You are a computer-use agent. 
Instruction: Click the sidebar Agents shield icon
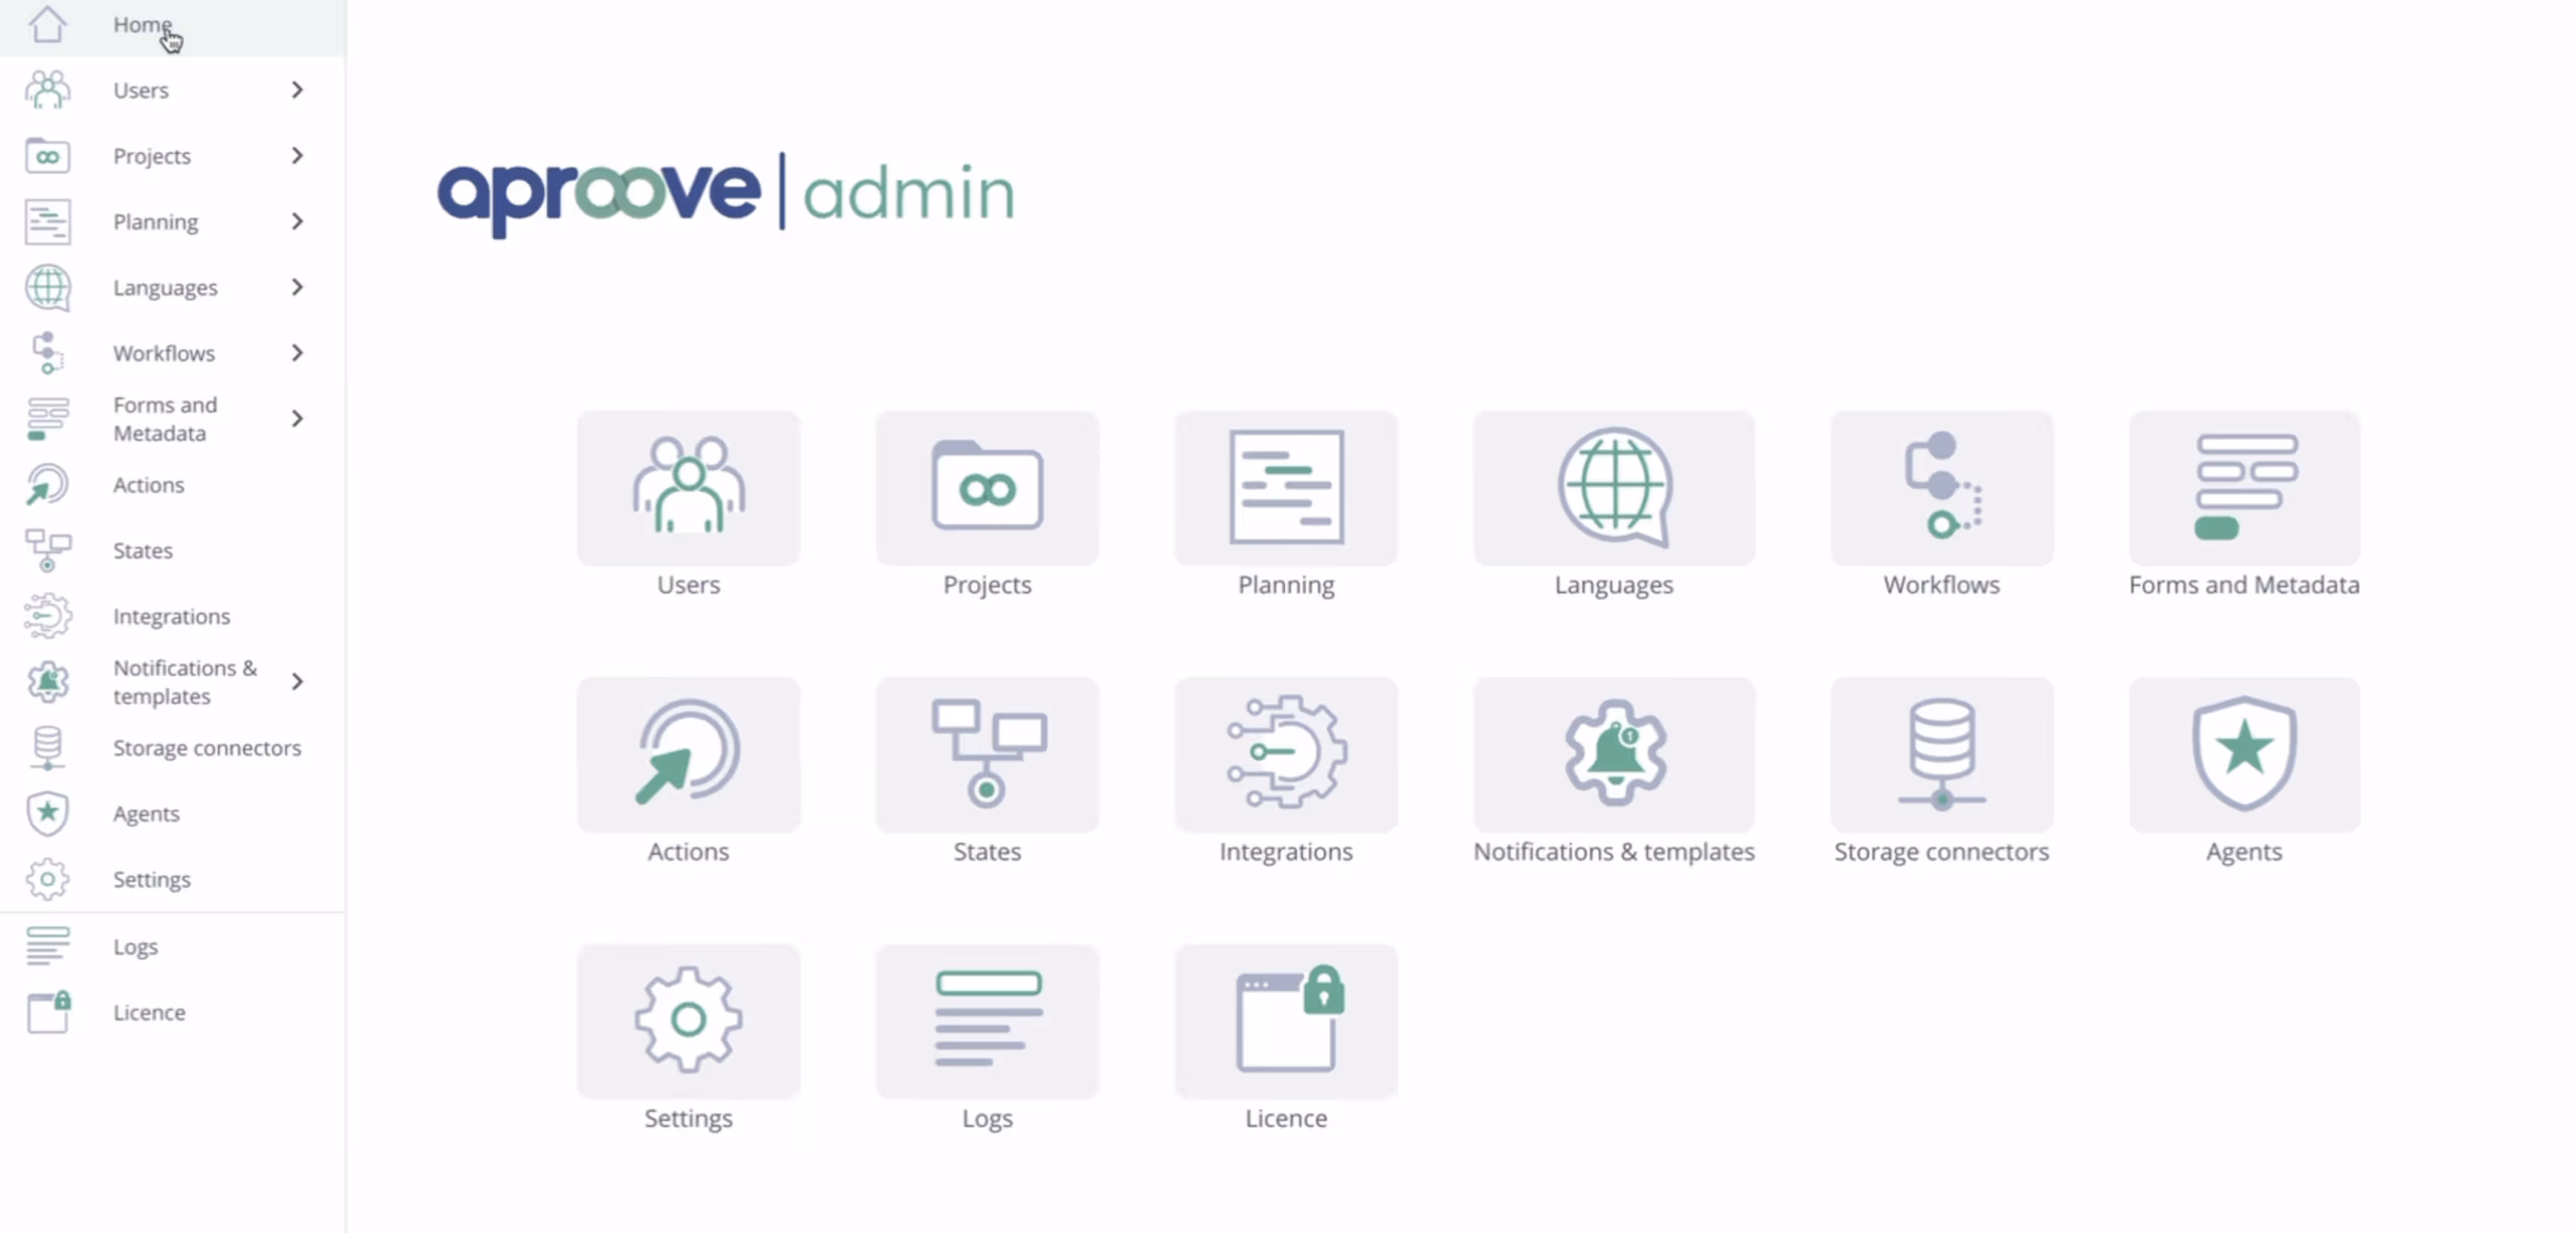[x=47, y=813]
